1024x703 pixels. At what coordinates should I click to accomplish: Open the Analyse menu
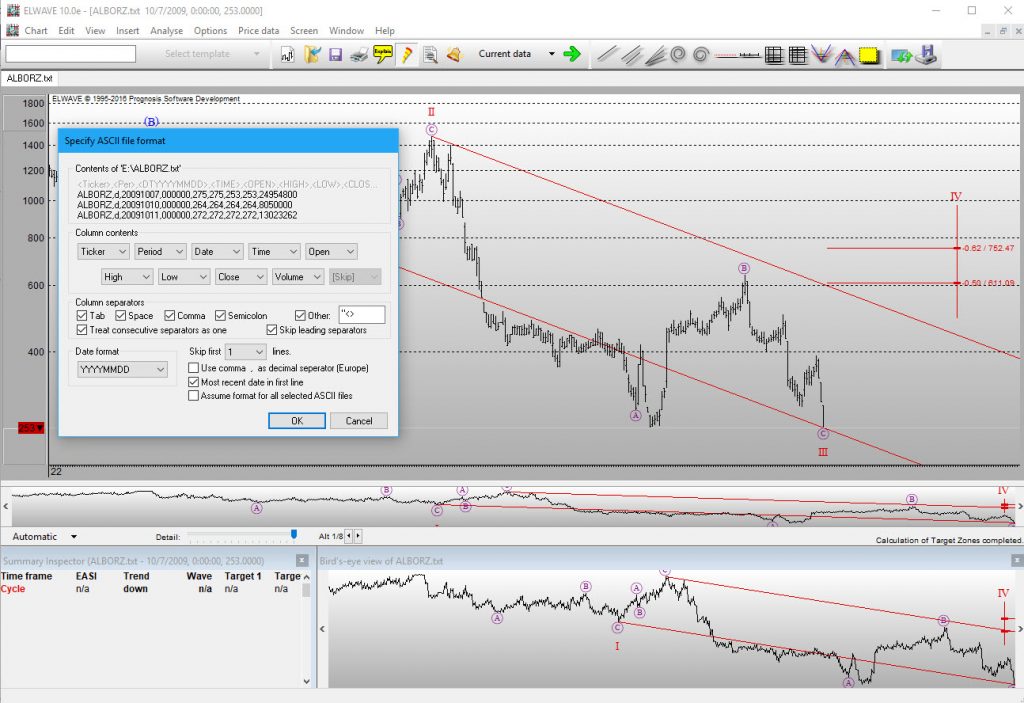(167, 31)
